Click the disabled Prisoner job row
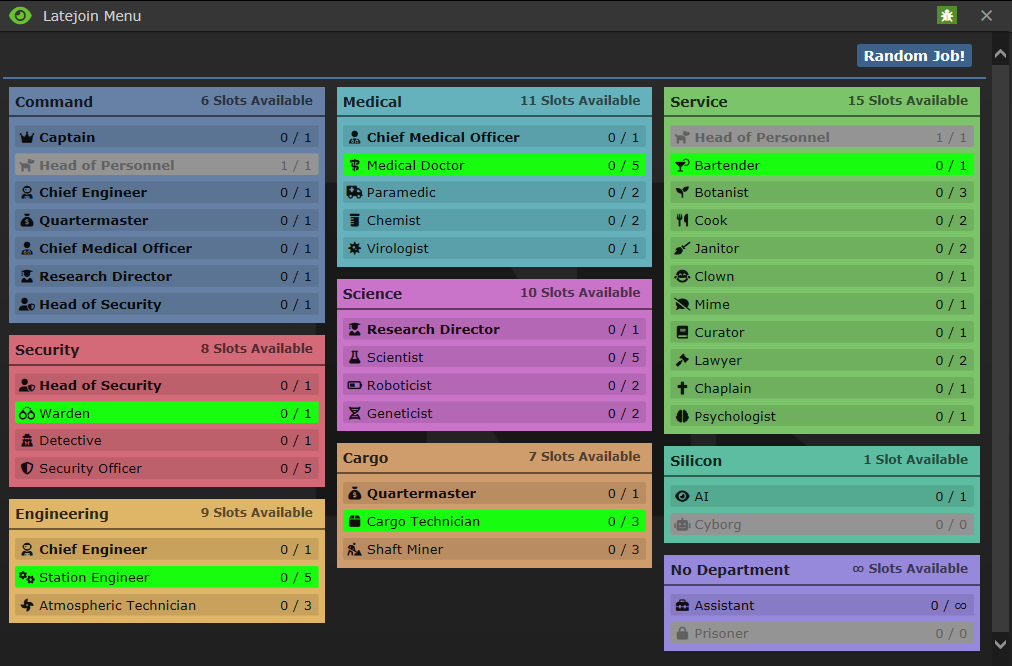Screen dimensions: 1012x666 click(x=822, y=634)
